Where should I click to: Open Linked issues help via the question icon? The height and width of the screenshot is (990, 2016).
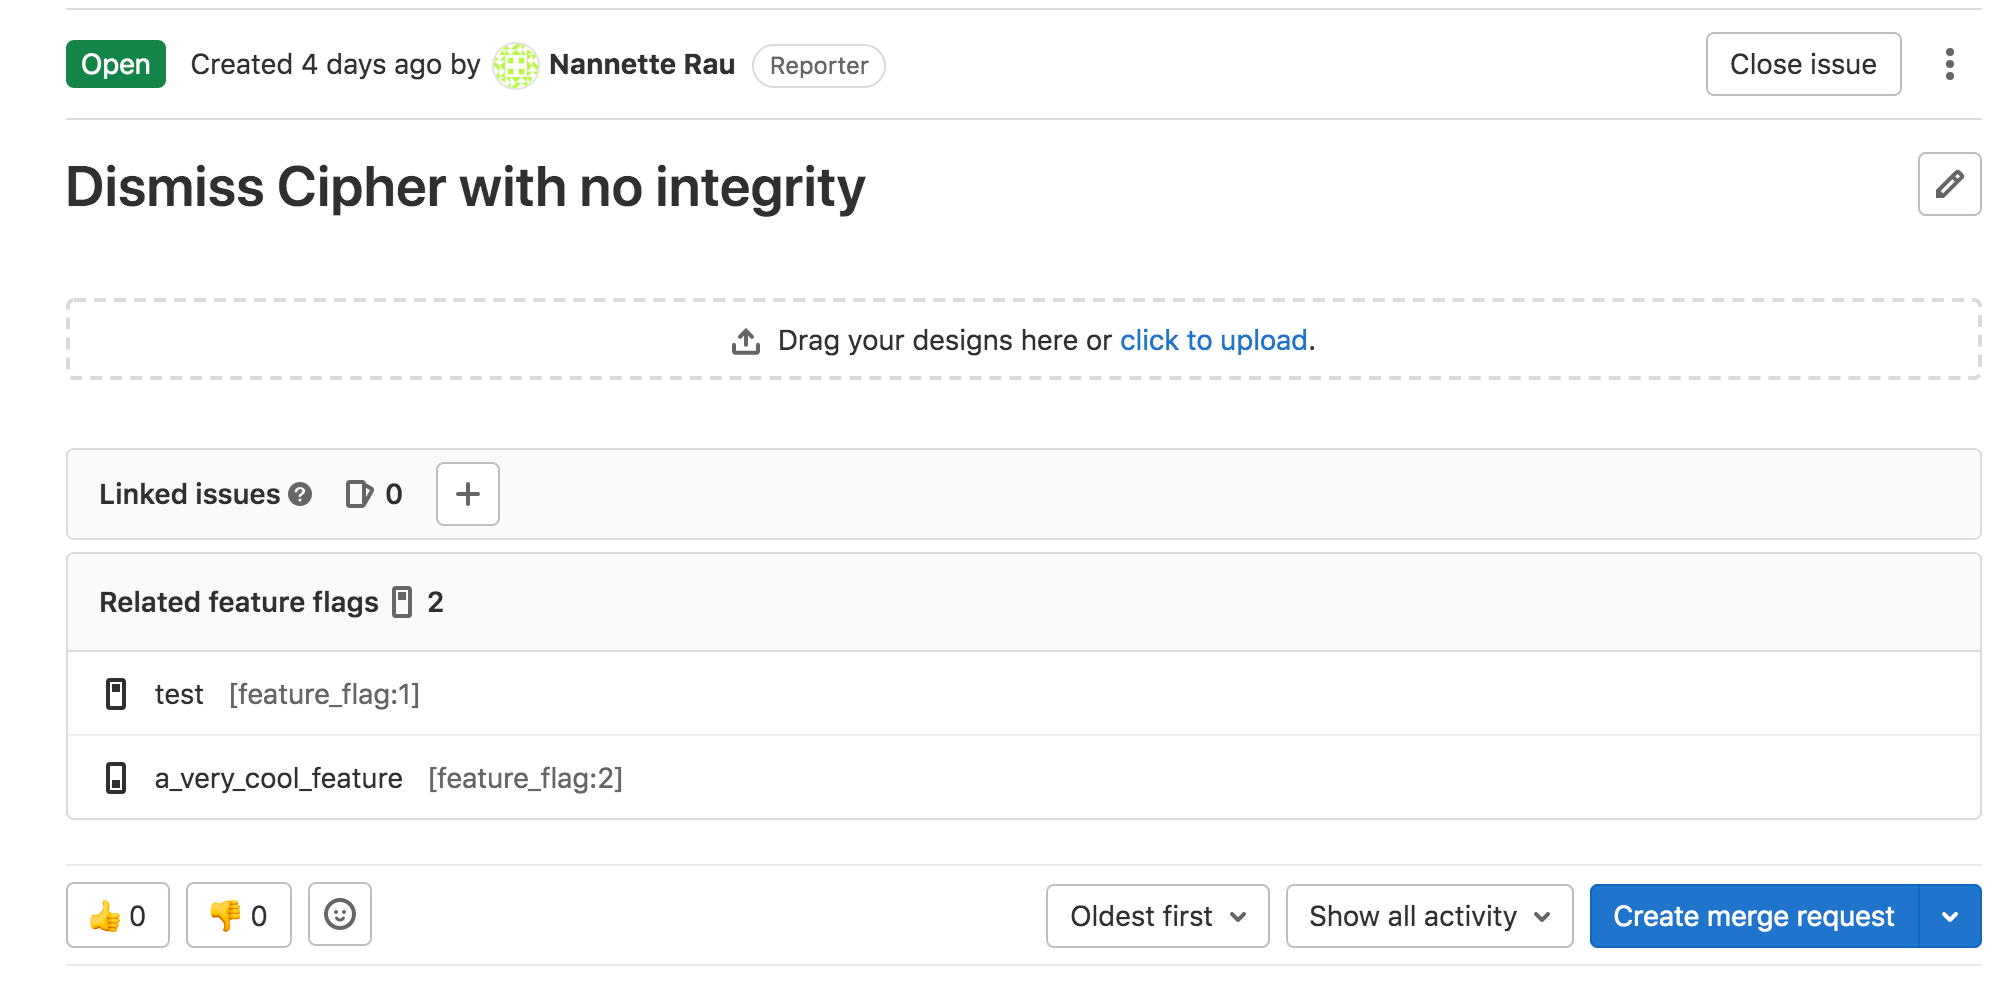[299, 494]
